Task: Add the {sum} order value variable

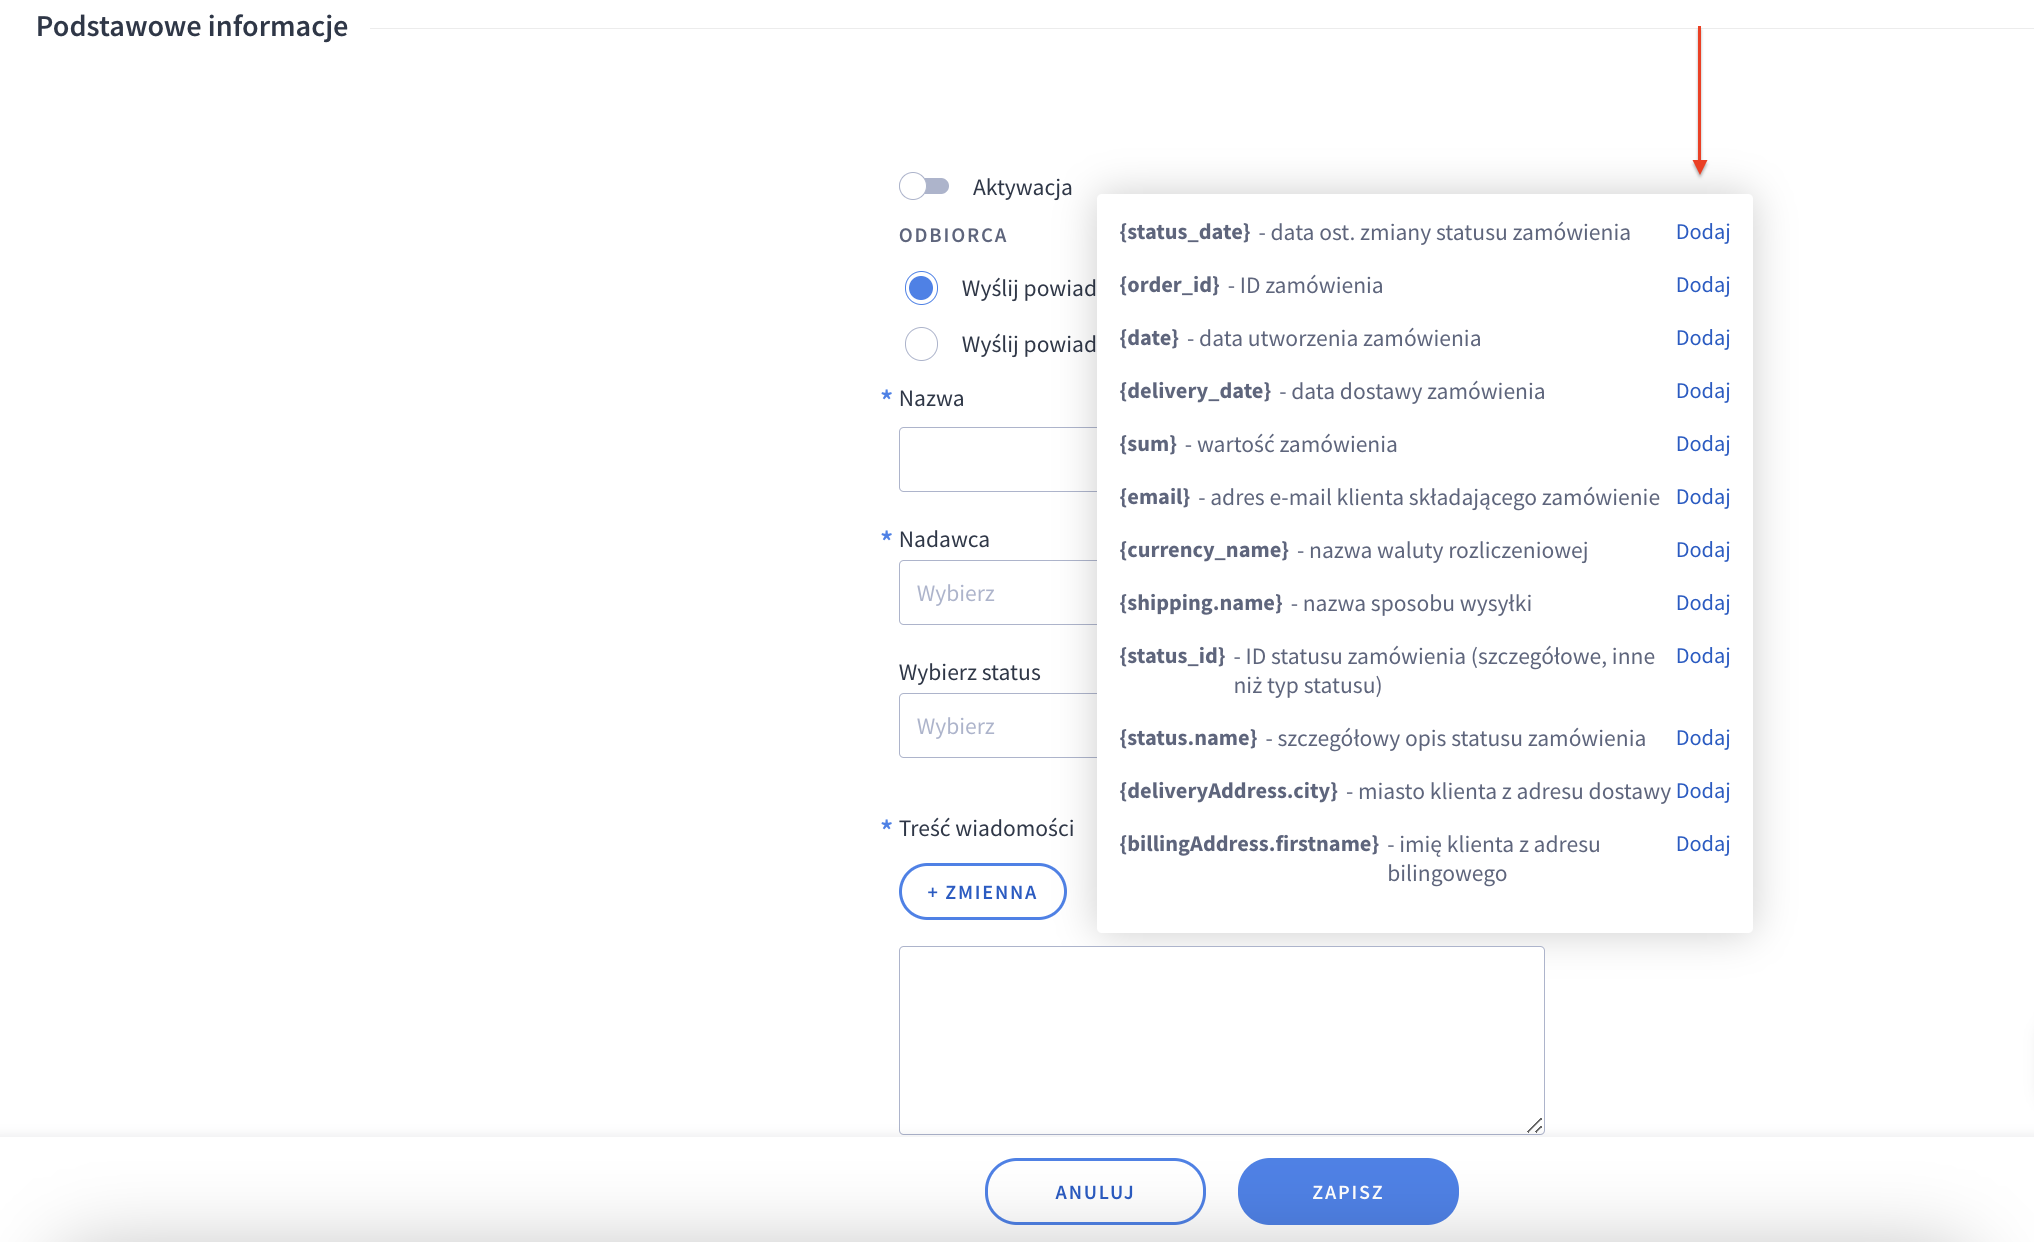Action: (x=1702, y=444)
